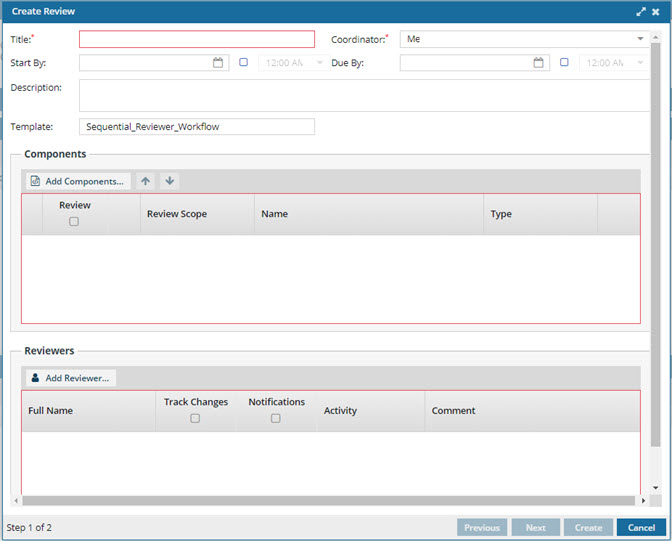Click the Review Scope column header
672x541 pixels.
pyautogui.click(x=197, y=214)
